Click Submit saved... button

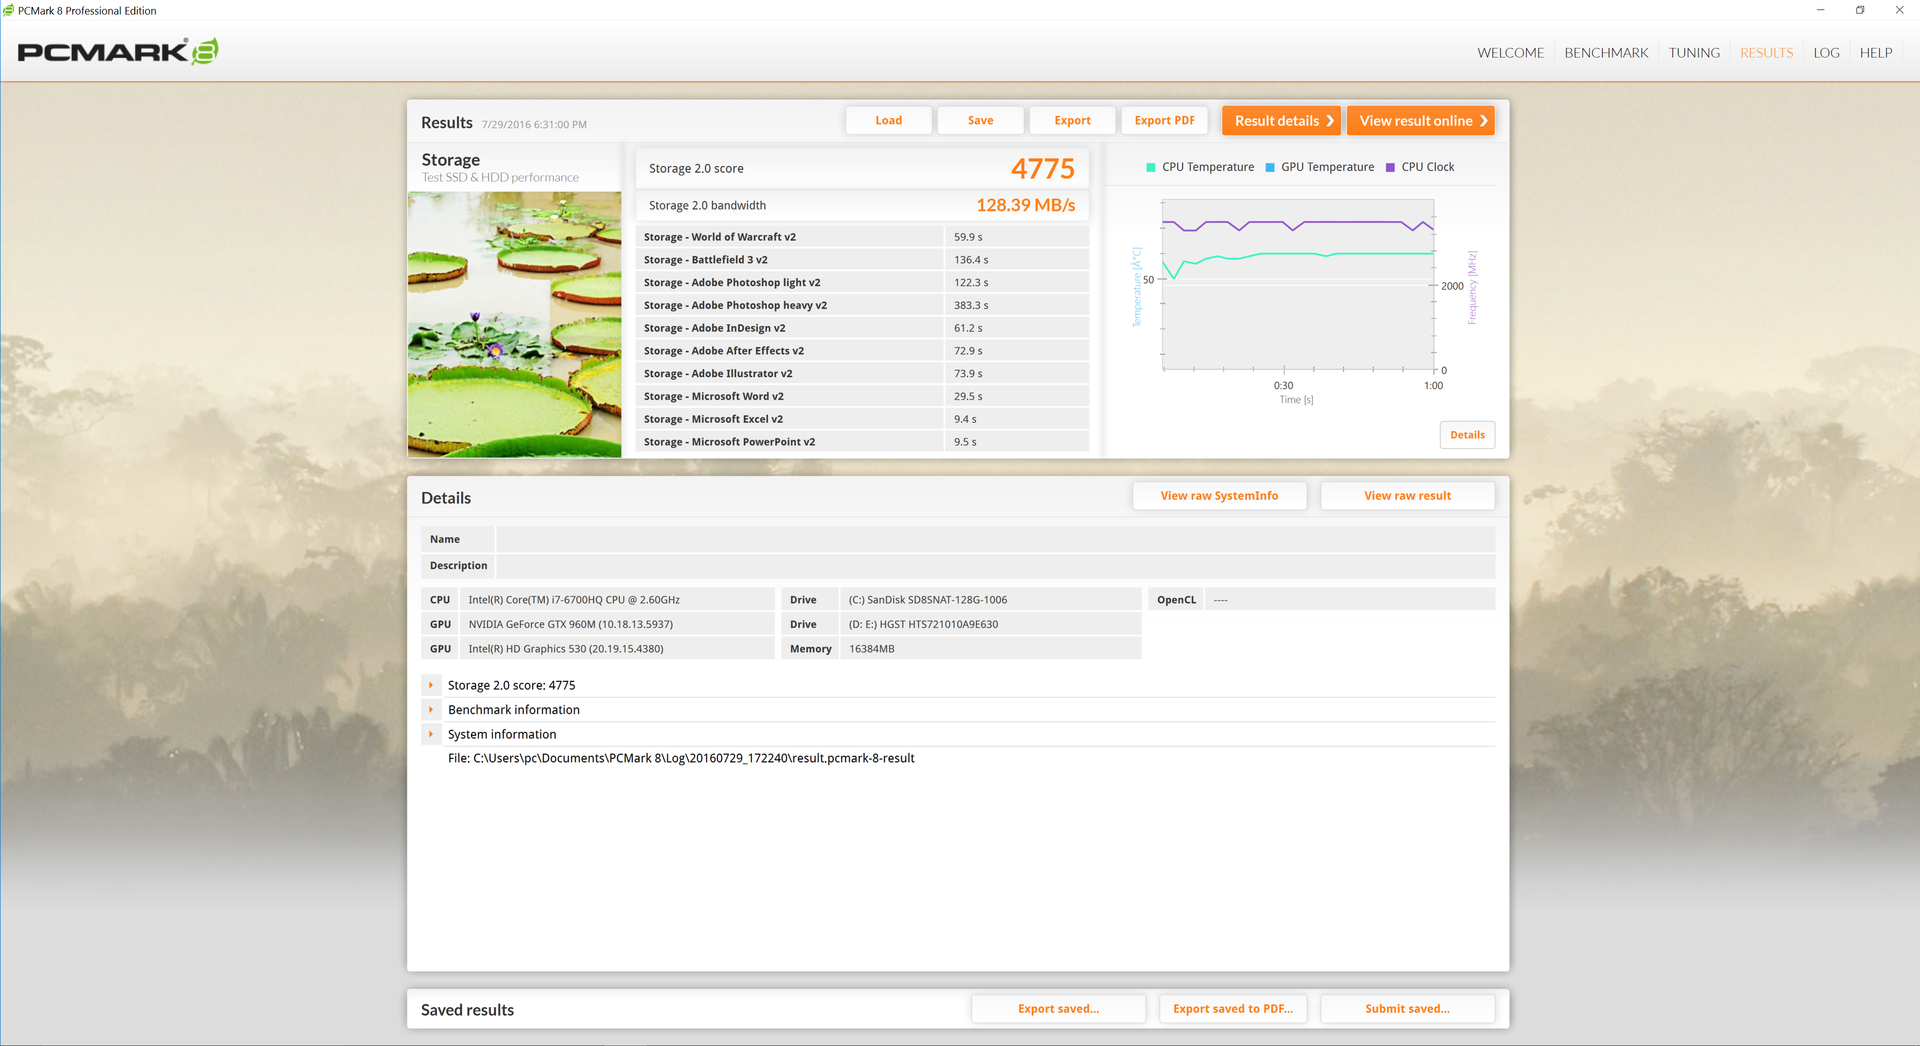(1407, 1009)
